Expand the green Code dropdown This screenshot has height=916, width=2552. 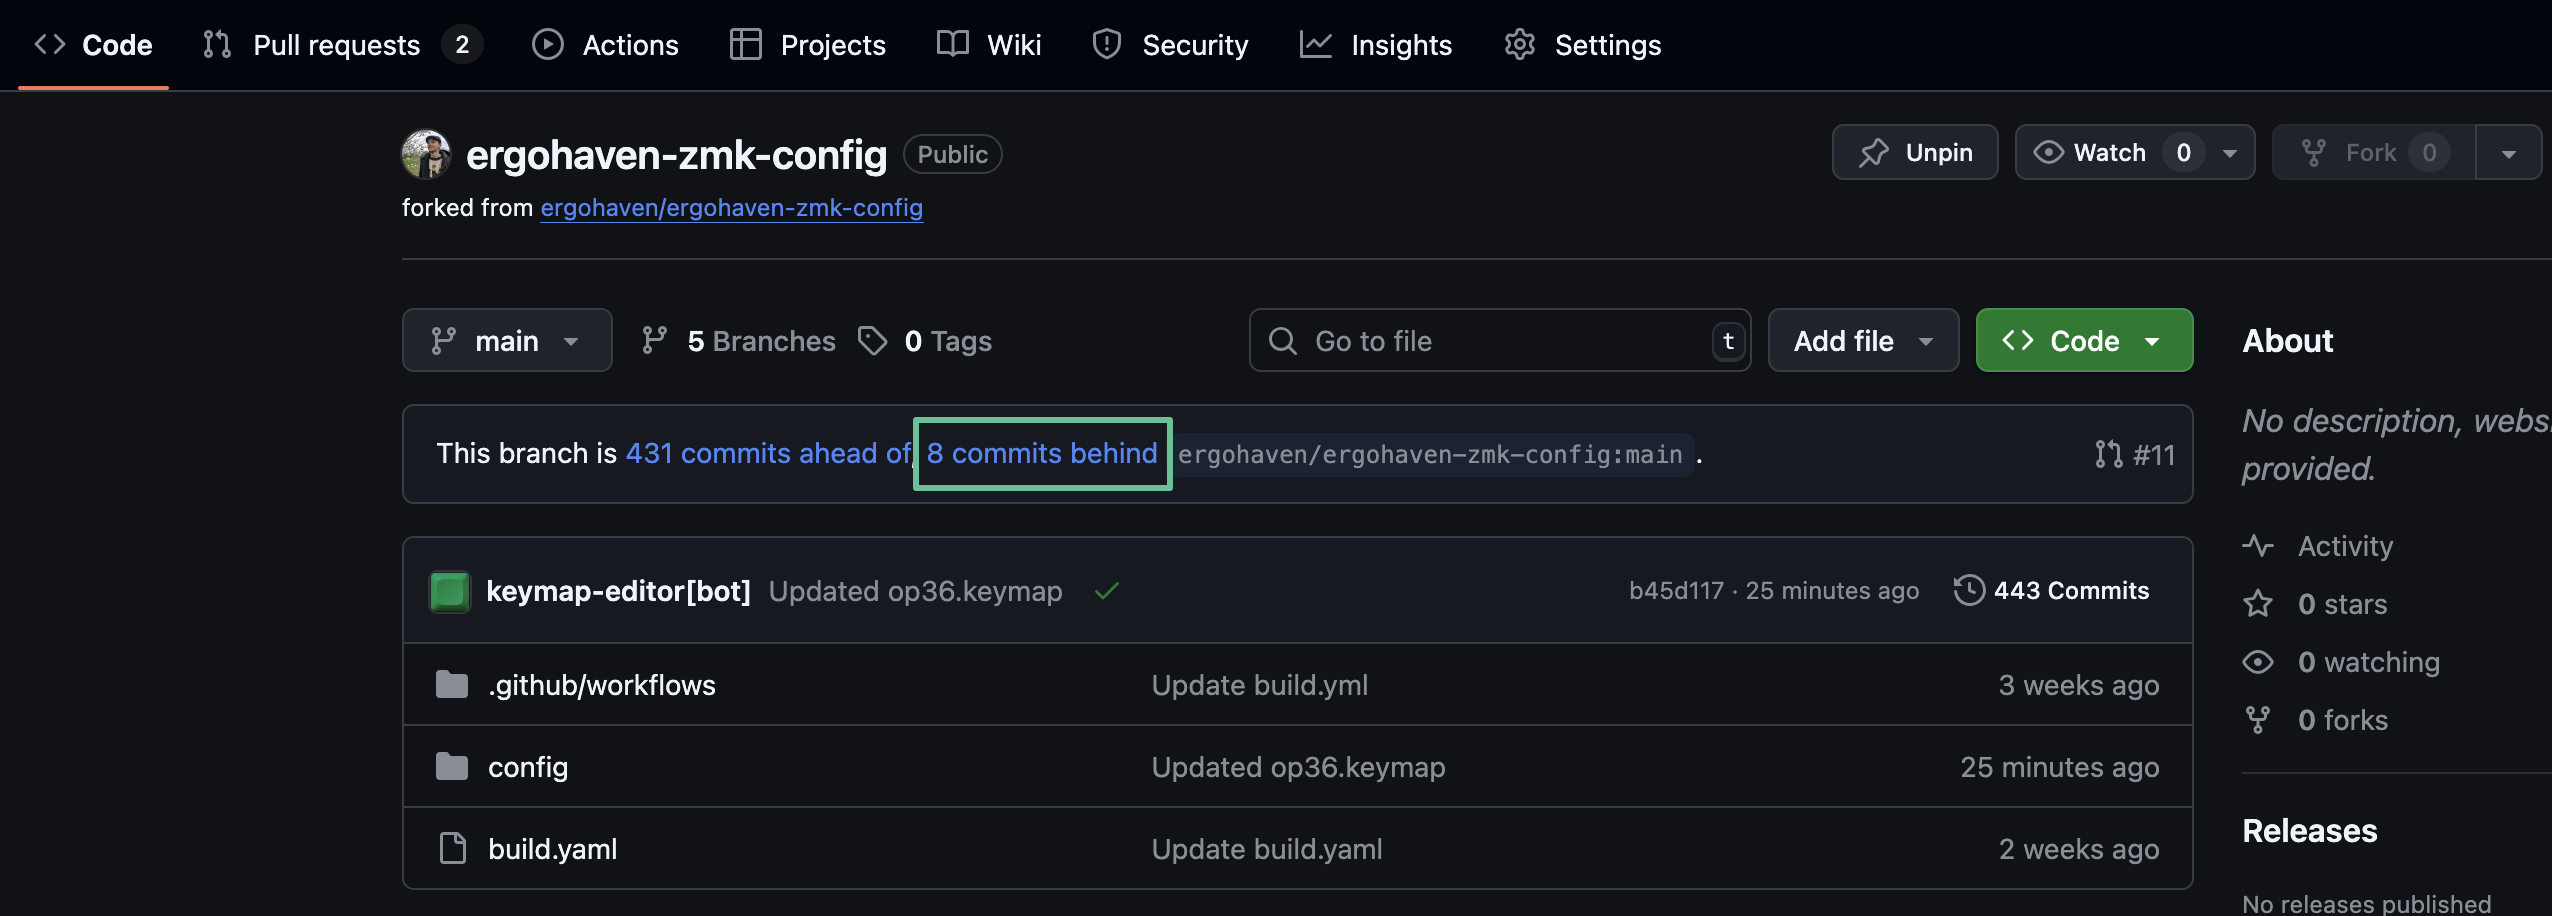pyautogui.click(x=2083, y=341)
